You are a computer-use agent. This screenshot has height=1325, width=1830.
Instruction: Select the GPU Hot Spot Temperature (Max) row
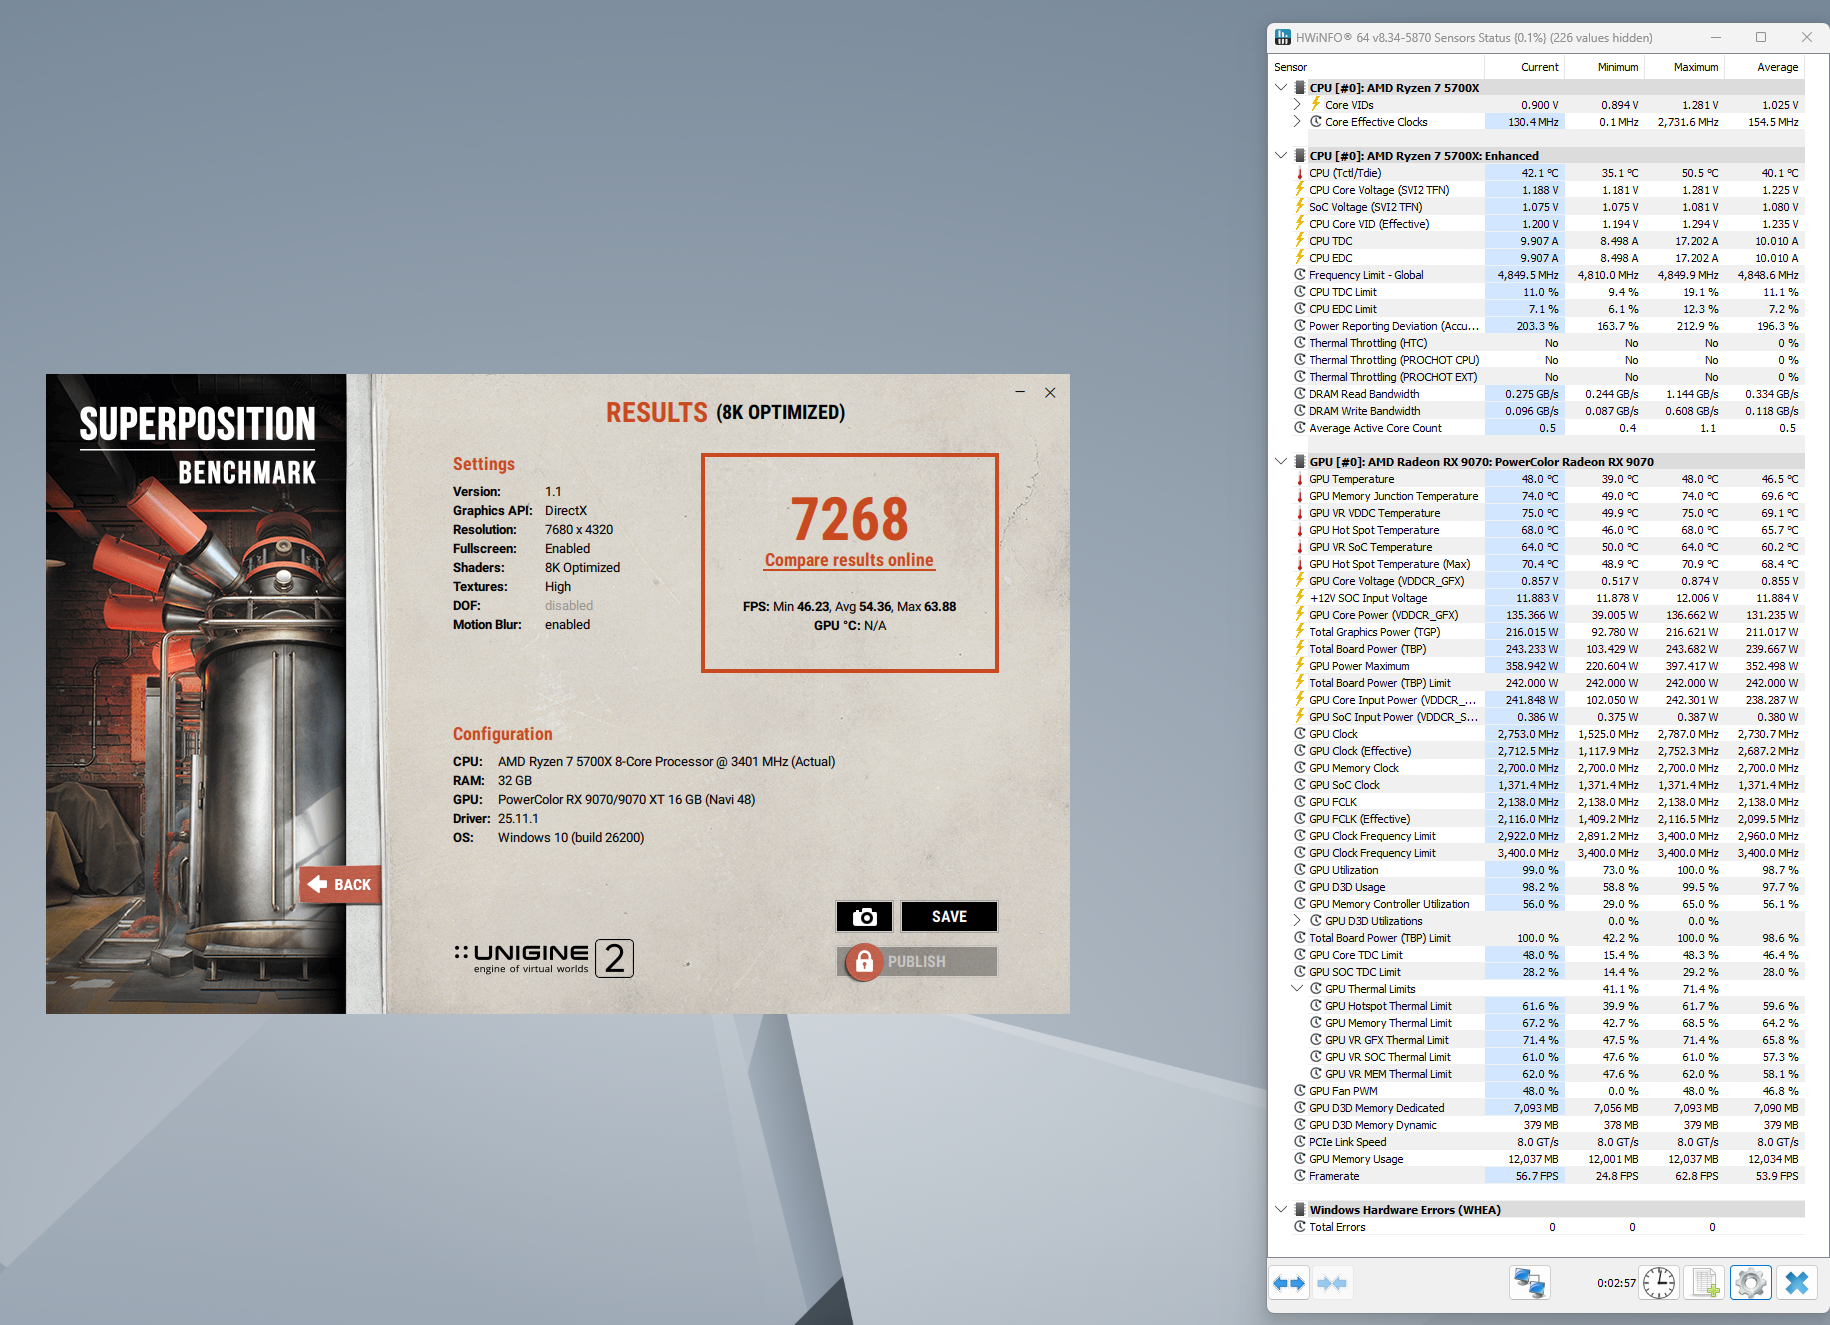click(x=1547, y=564)
